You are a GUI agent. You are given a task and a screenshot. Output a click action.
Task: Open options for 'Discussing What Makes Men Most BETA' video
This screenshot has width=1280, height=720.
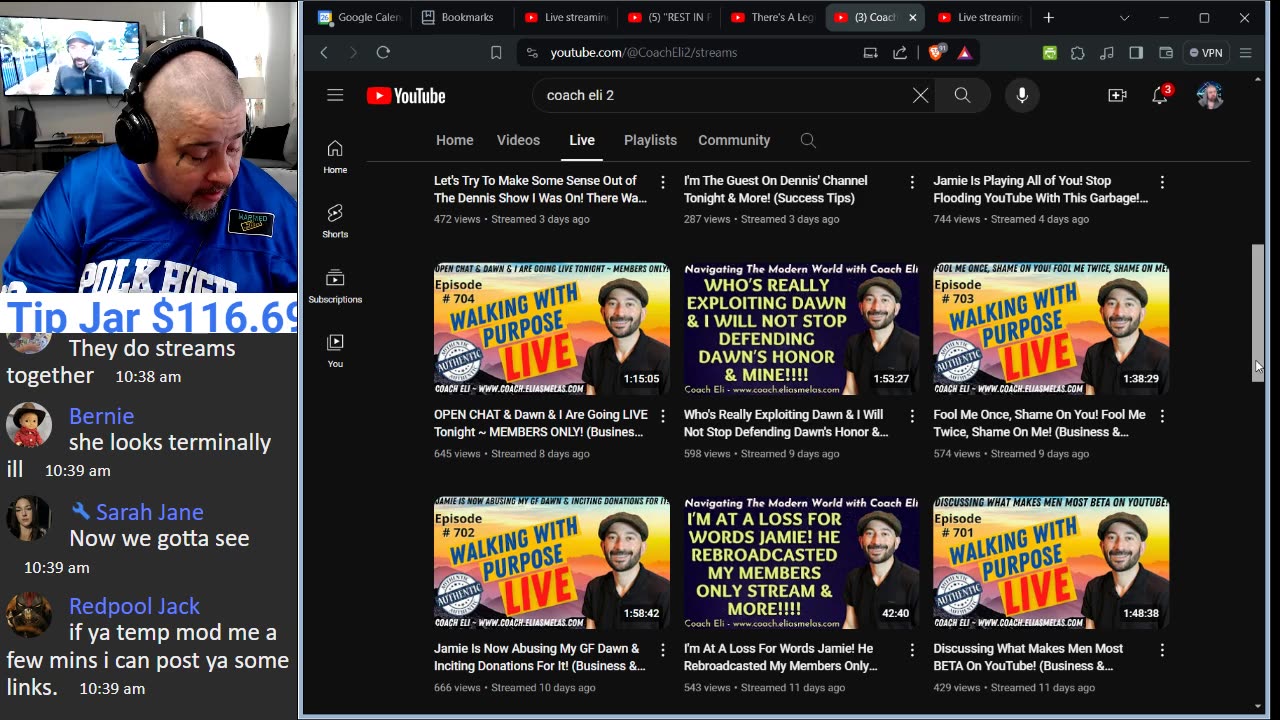click(x=1162, y=650)
